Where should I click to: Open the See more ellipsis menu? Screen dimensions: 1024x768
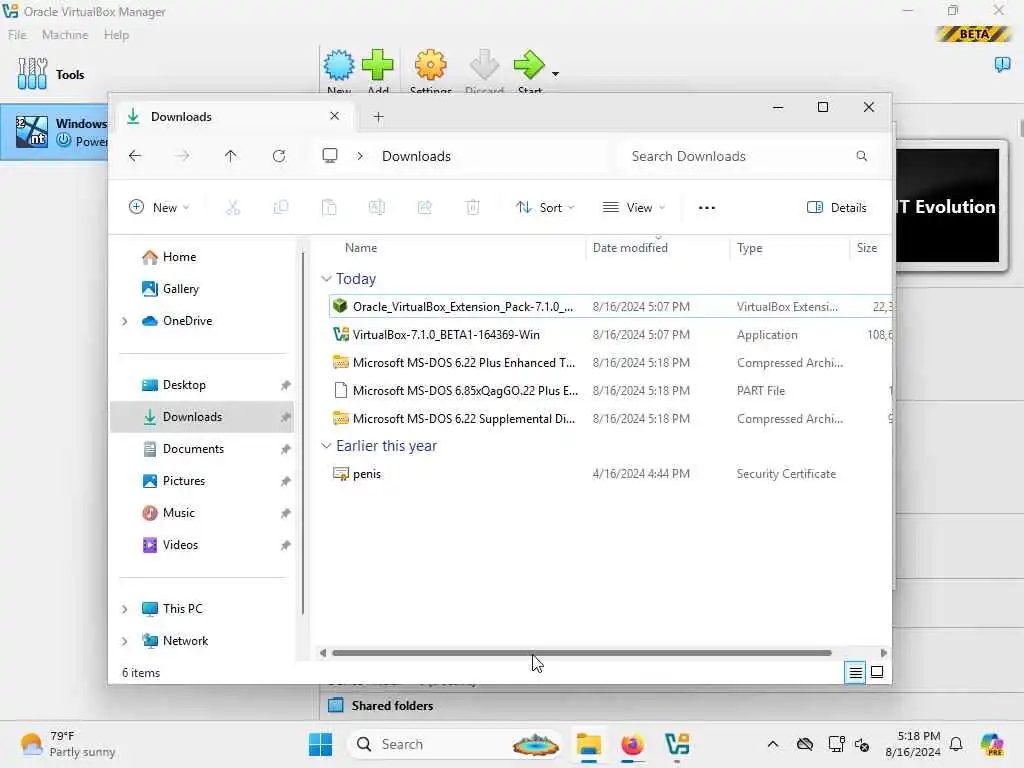pos(707,208)
